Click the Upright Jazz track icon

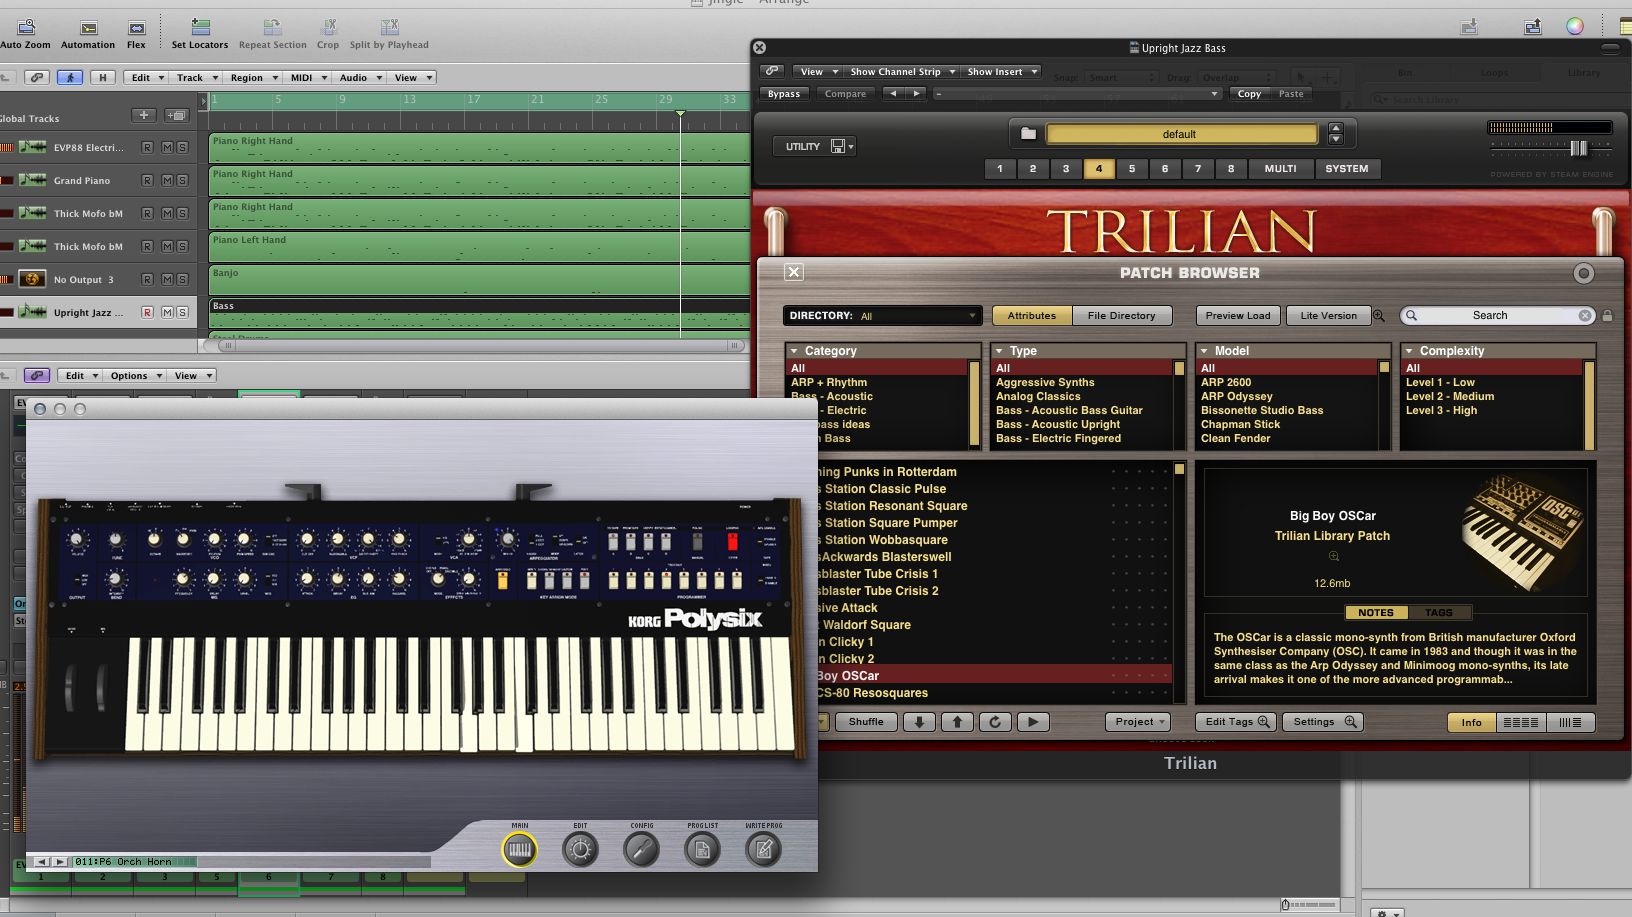coord(32,312)
